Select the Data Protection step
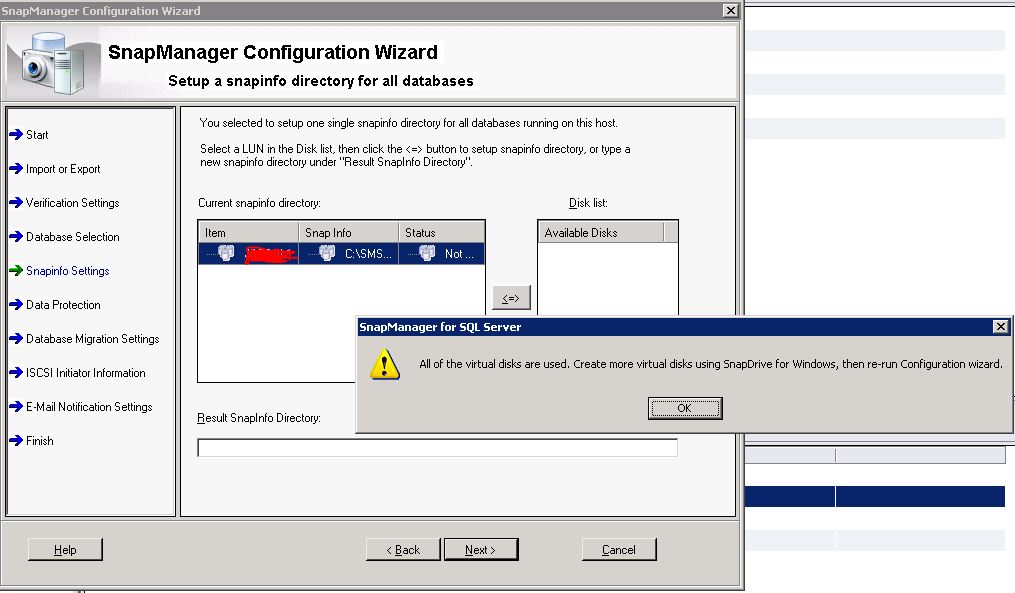 pyautogui.click(x=63, y=305)
